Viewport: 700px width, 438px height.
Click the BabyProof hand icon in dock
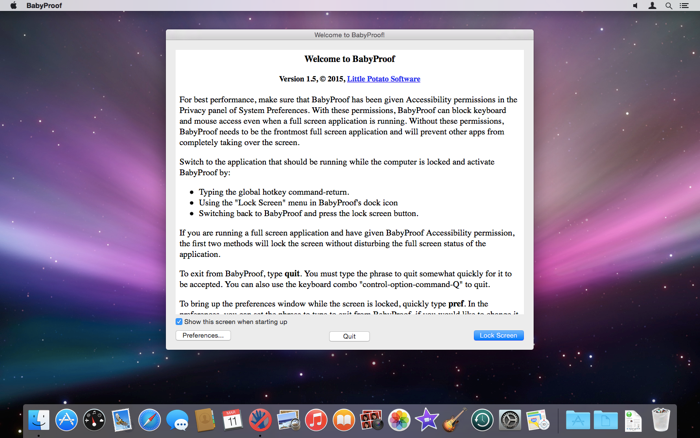click(260, 420)
